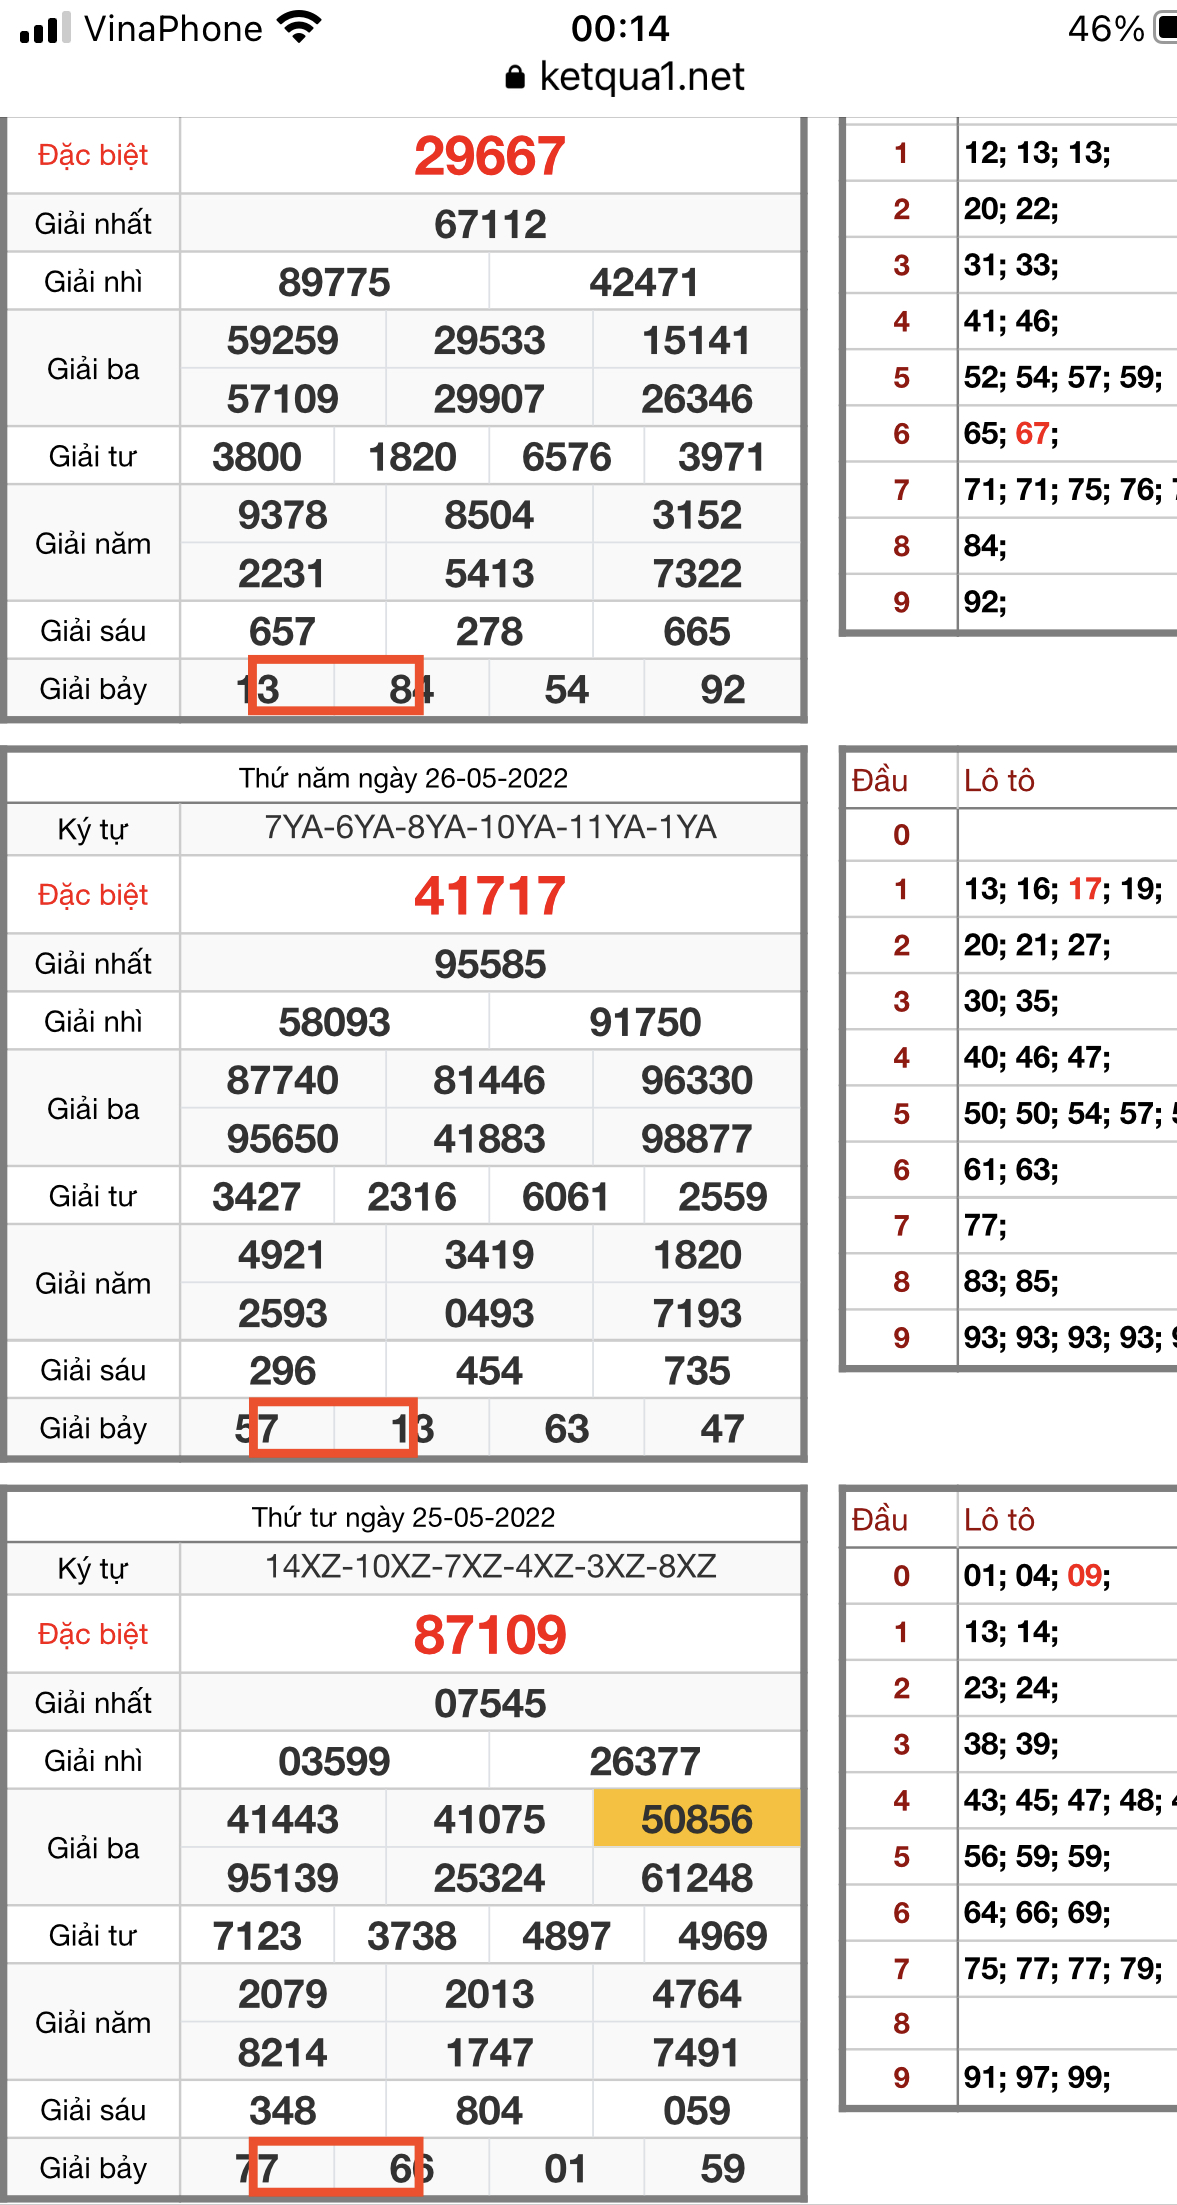Select second prize number 91750
Image resolution: width=1177 pixels, height=2205 pixels.
[x=645, y=1022]
